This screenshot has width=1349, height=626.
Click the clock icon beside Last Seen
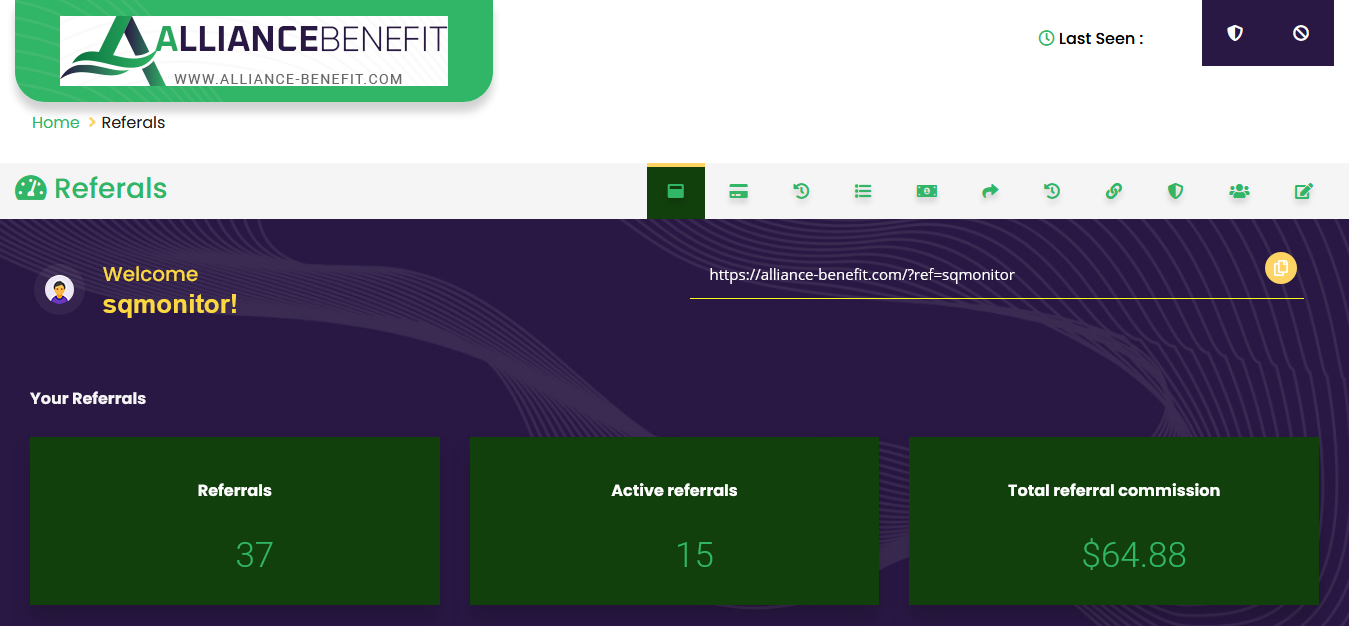[1046, 38]
